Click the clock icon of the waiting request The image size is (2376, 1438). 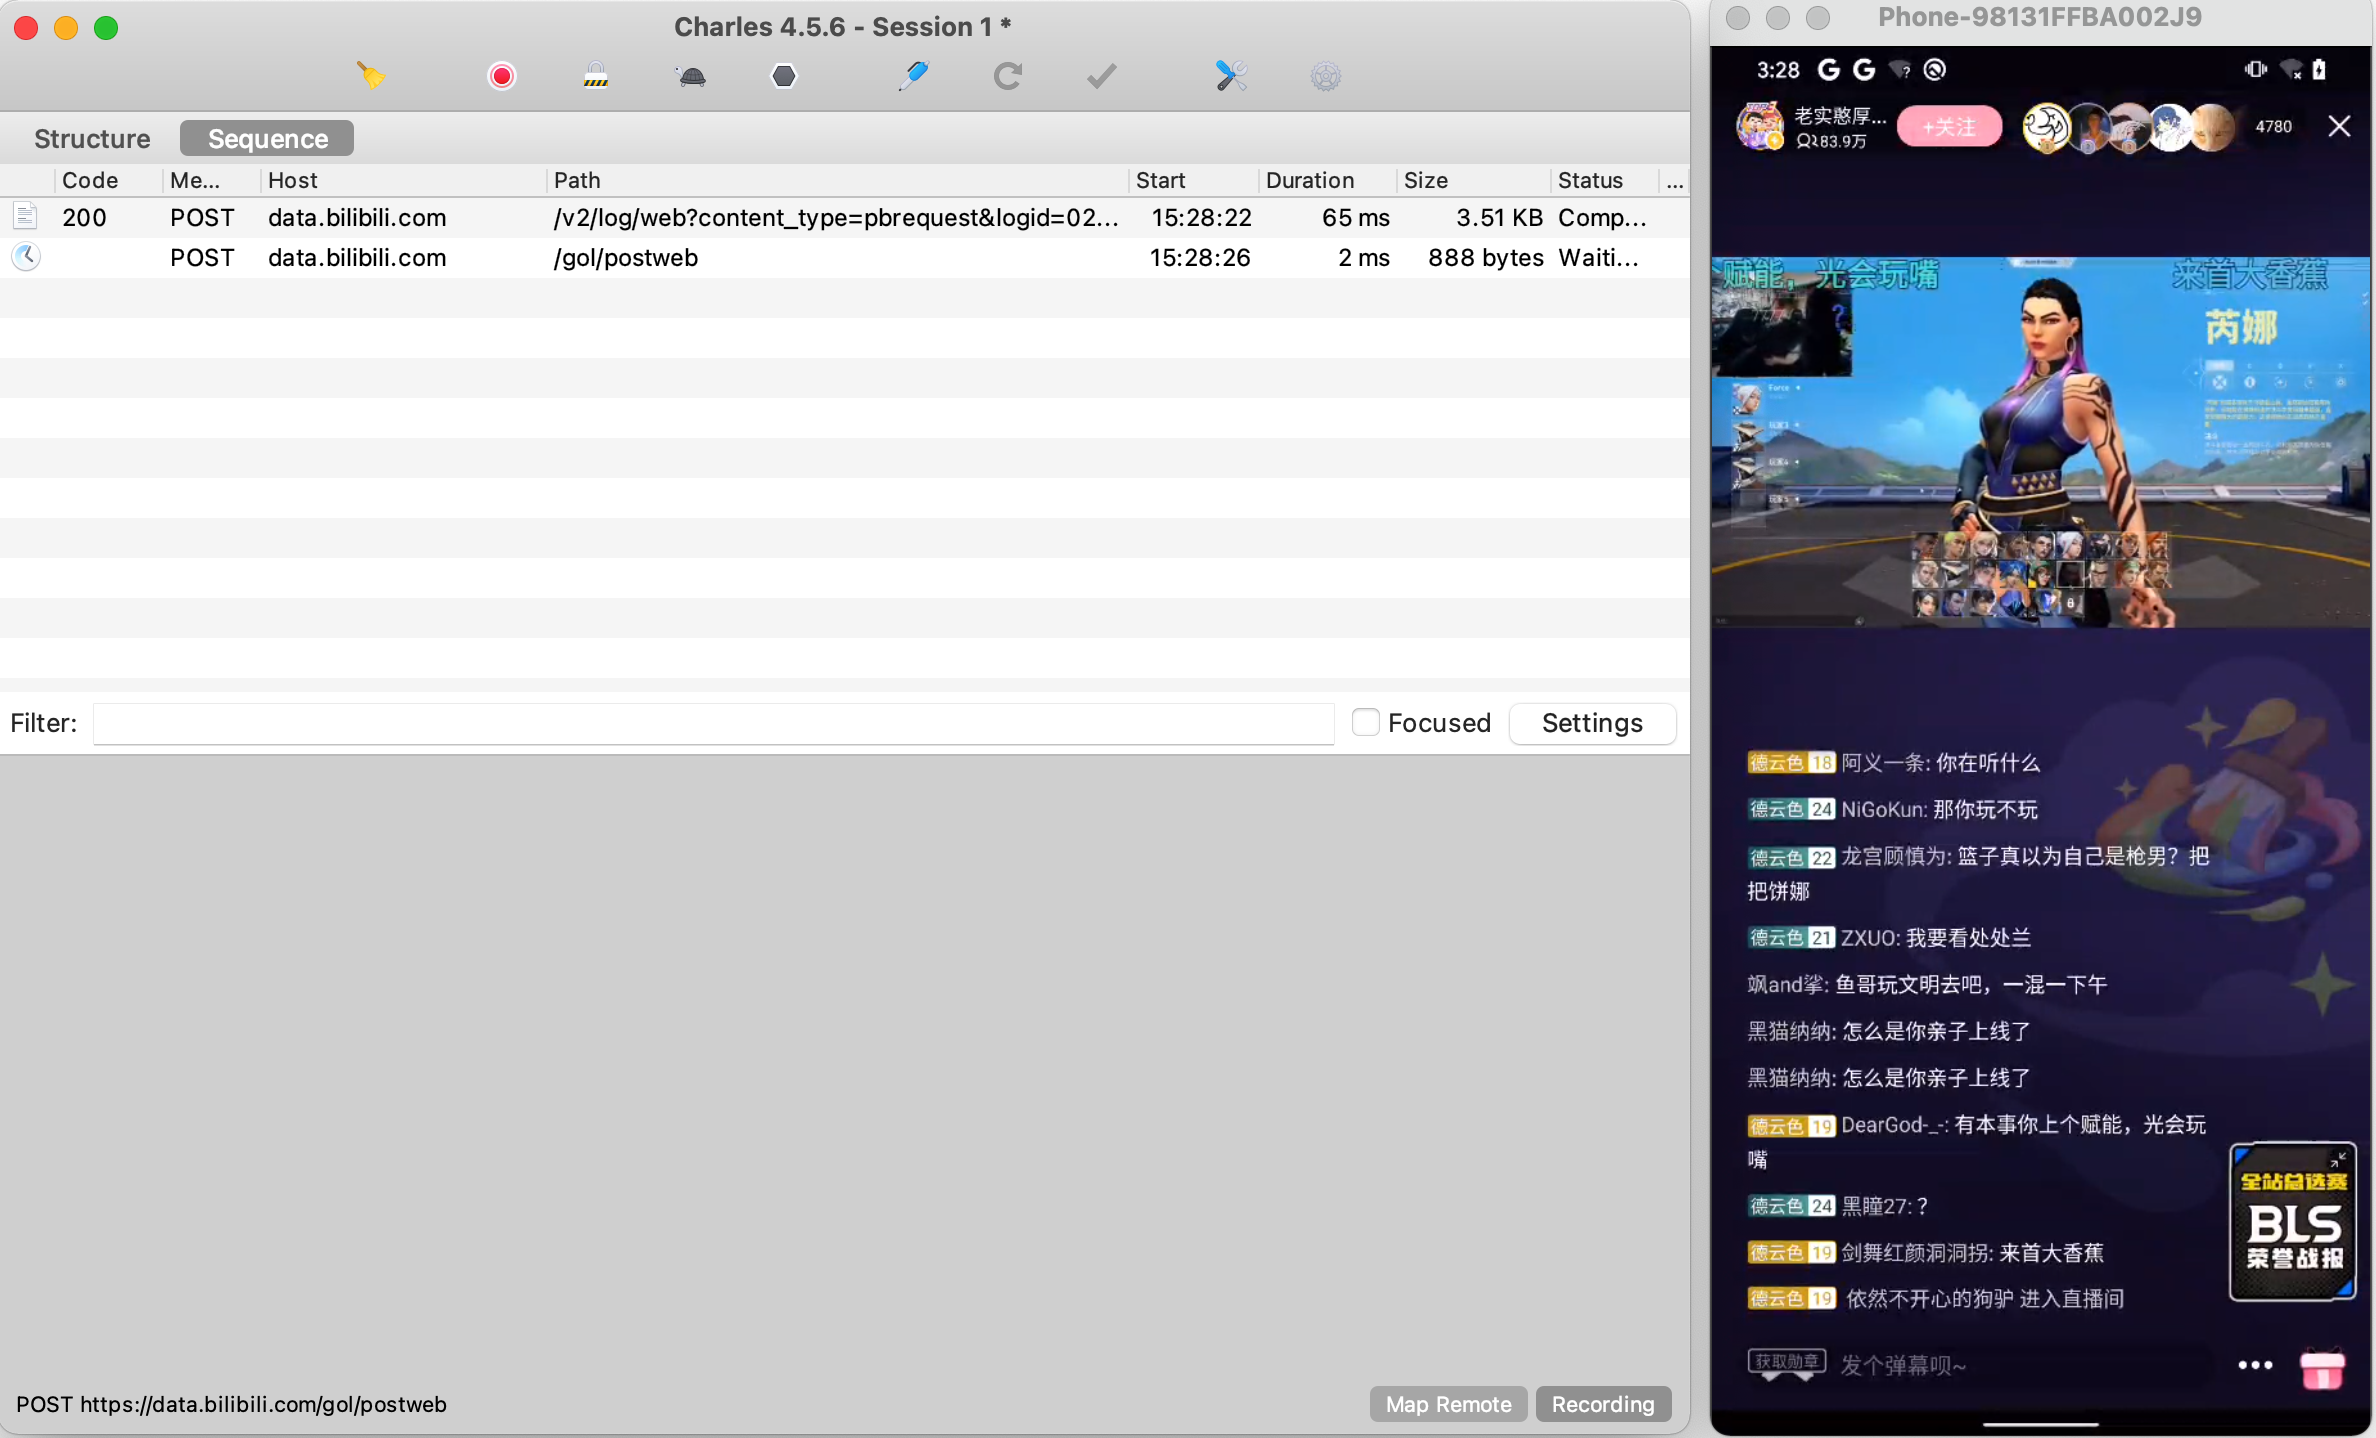(x=26, y=257)
